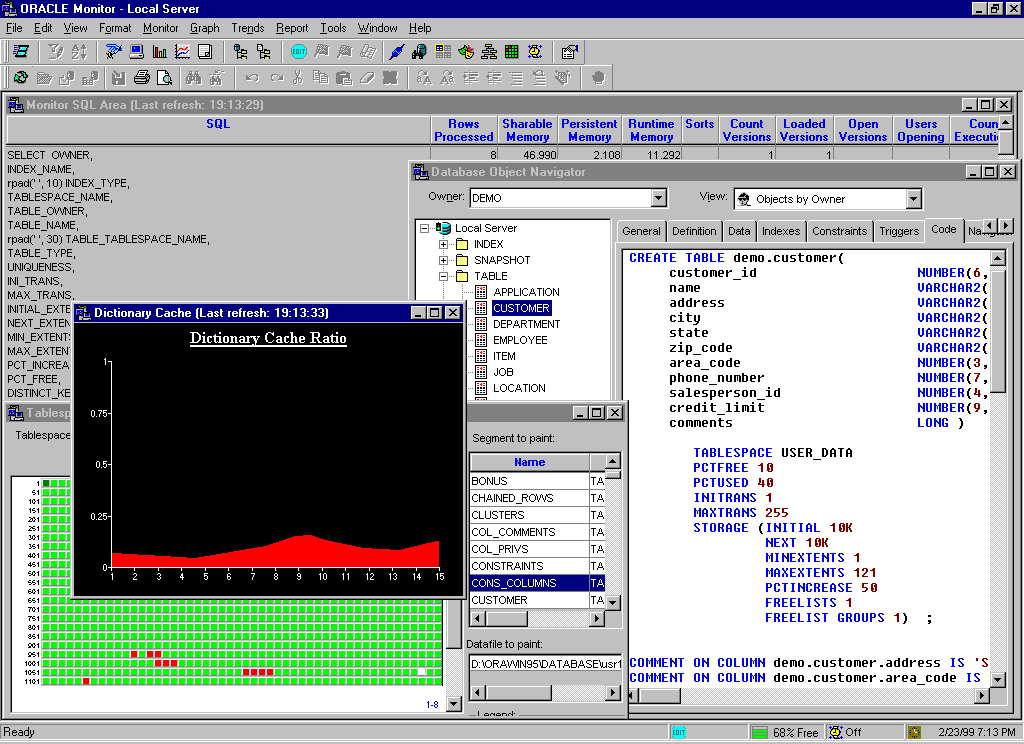Switch to the Indexes tab
The width and height of the screenshot is (1024, 744).
[x=780, y=231]
